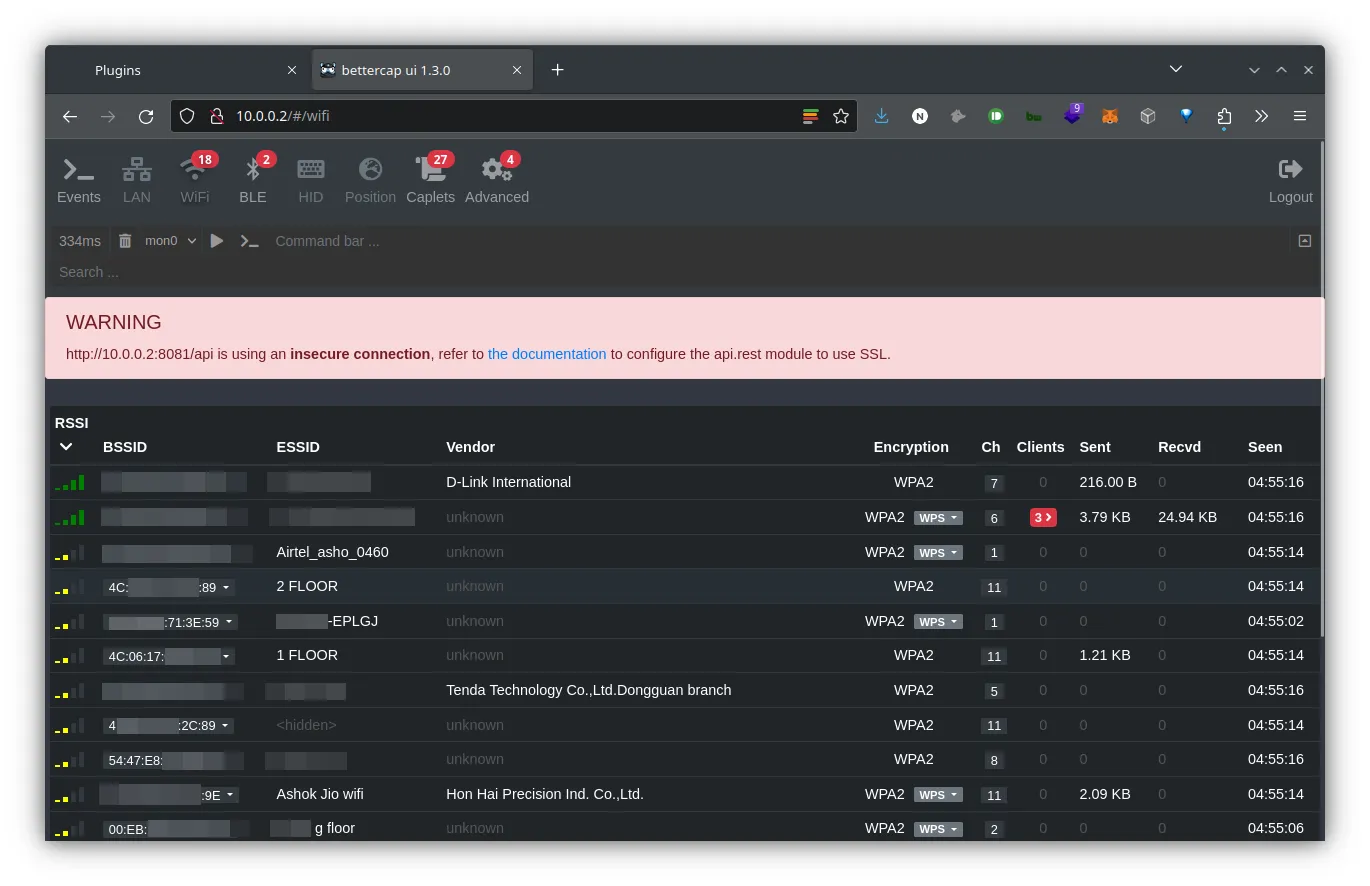Image resolution: width=1370 pixels, height=886 pixels.
Task: Open the LAN module view
Action: coord(137,181)
